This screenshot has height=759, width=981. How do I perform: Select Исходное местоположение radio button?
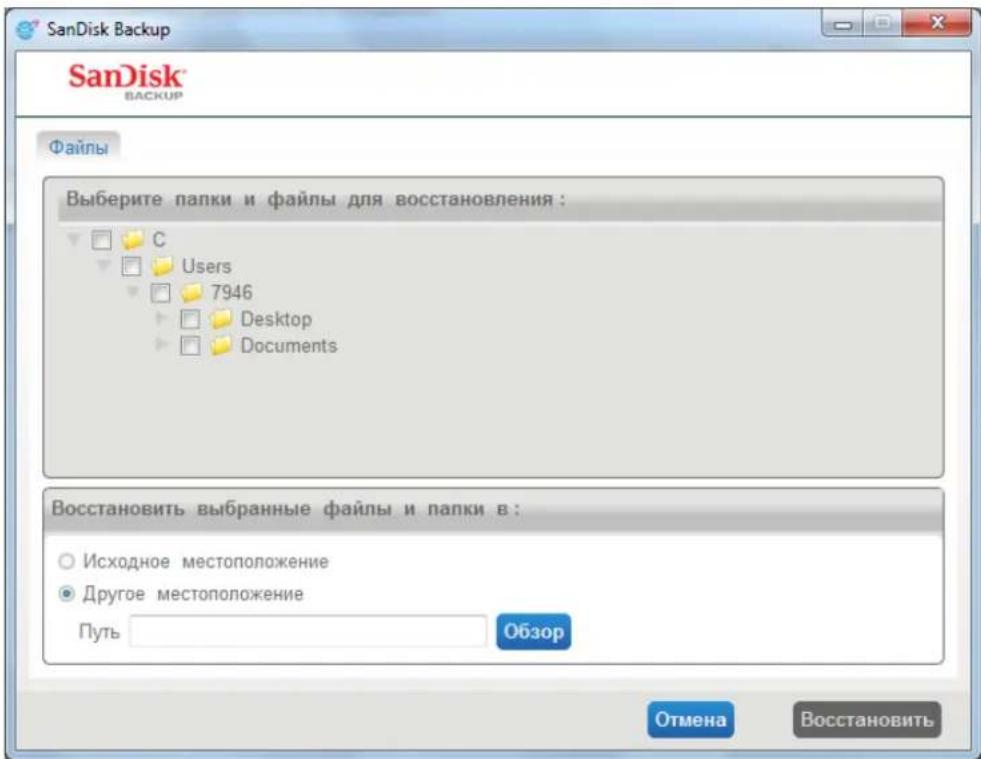tap(66, 561)
